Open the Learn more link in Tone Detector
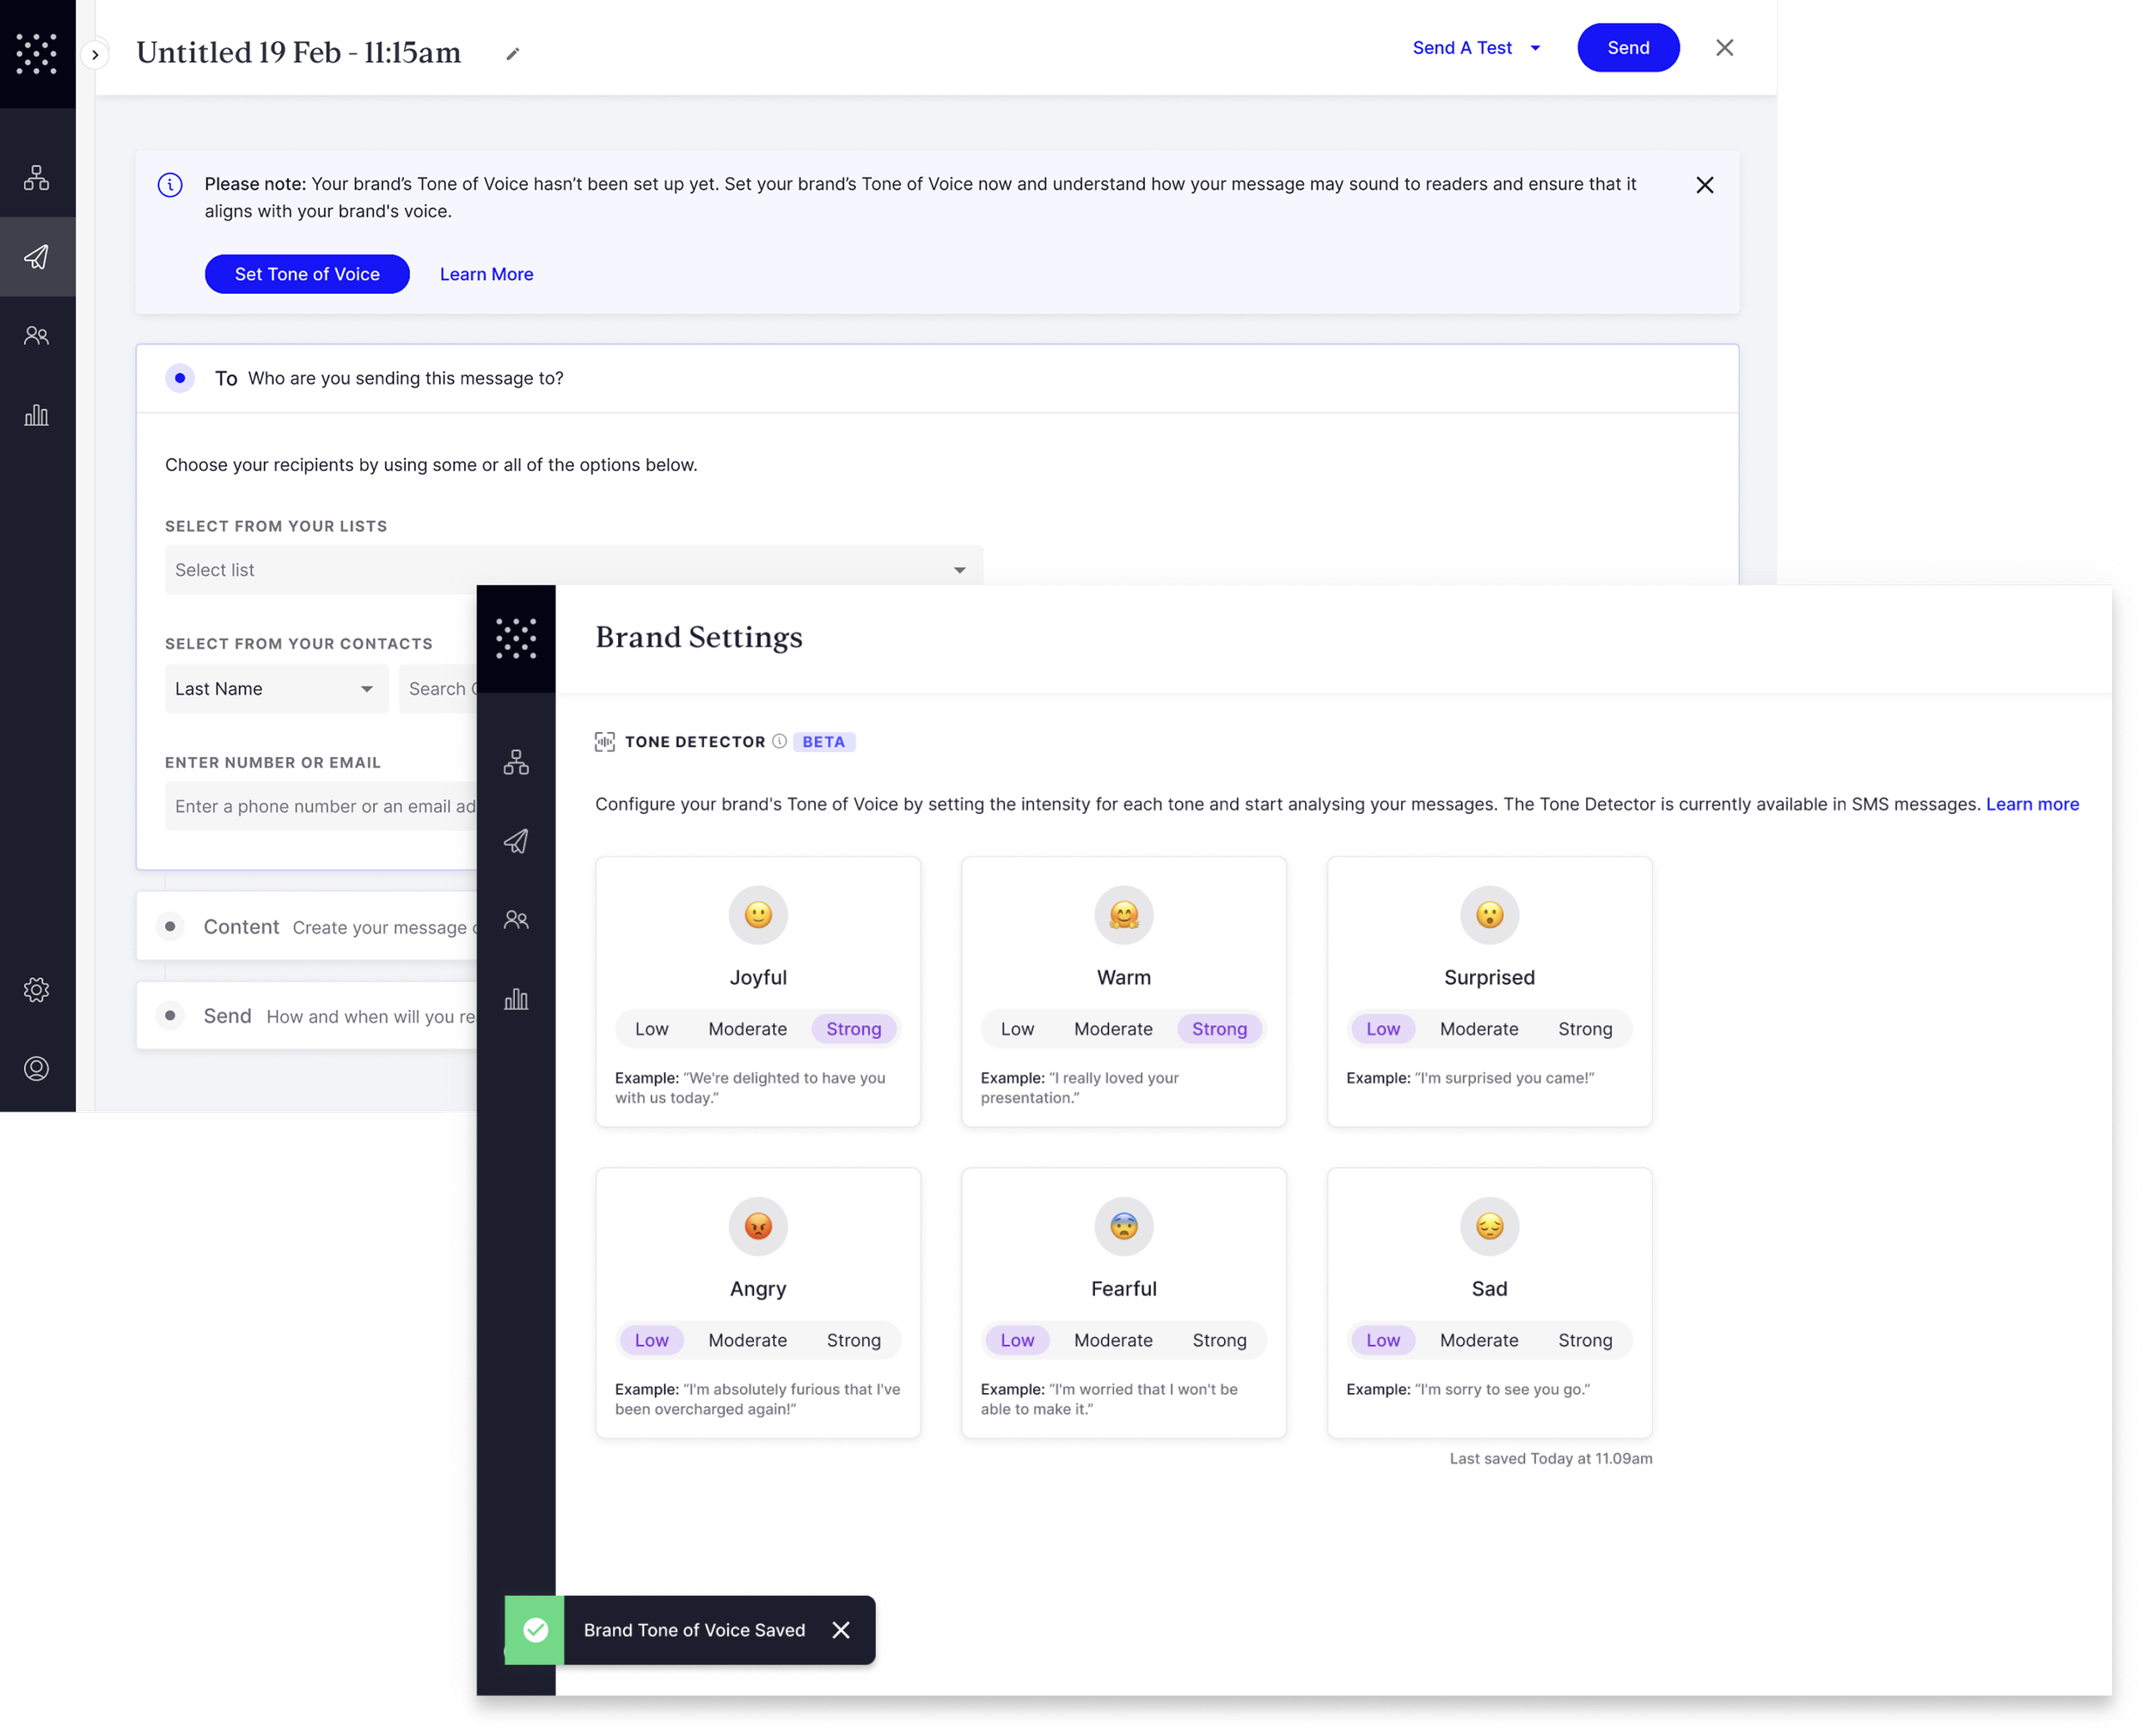The width and height of the screenshot is (2149, 1736). (x=2031, y=804)
